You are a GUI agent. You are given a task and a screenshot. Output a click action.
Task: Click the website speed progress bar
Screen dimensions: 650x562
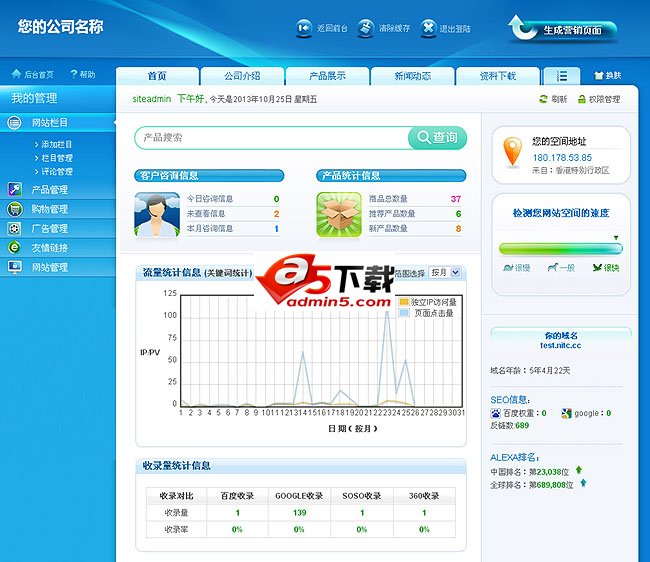click(x=560, y=249)
